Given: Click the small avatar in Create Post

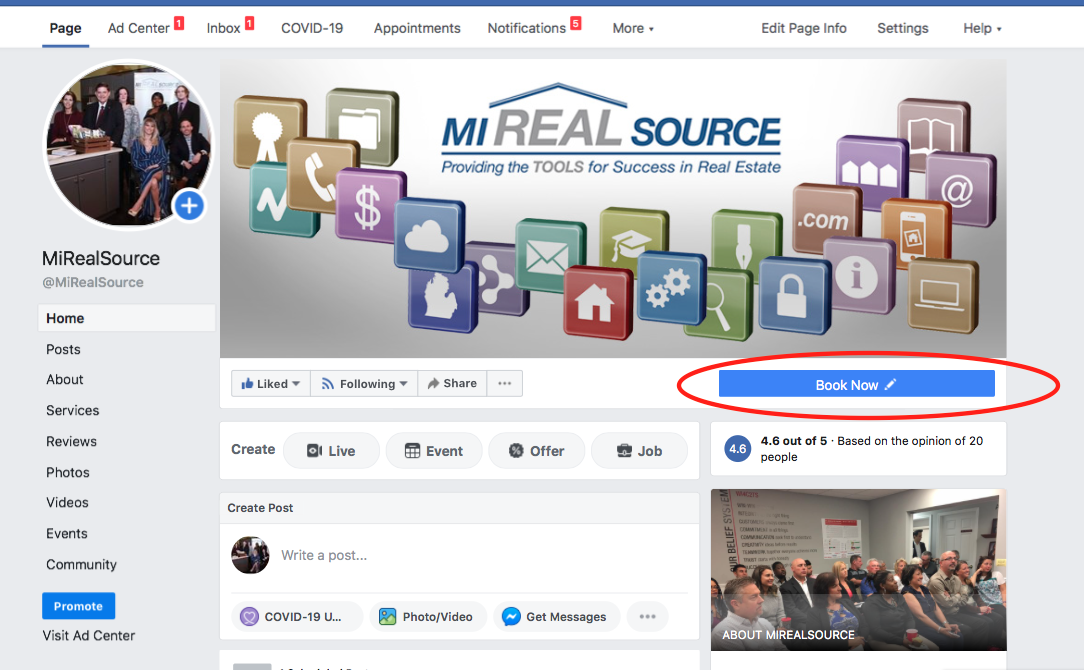Looking at the screenshot, I should pos(250,555).
